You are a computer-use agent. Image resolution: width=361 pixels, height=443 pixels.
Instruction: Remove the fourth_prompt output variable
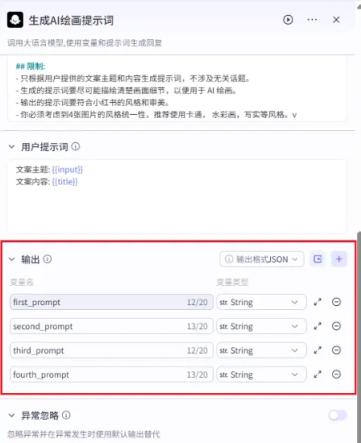coord(336,374)
